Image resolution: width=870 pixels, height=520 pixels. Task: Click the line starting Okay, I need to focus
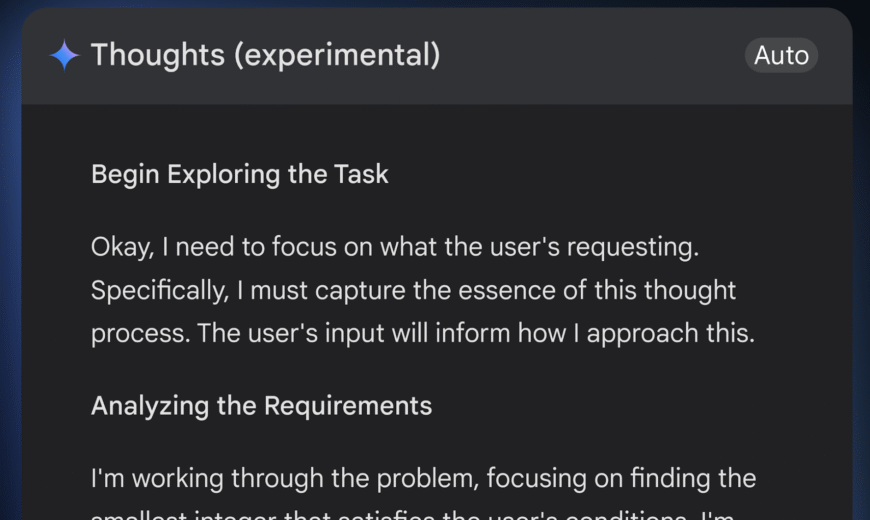395,247
